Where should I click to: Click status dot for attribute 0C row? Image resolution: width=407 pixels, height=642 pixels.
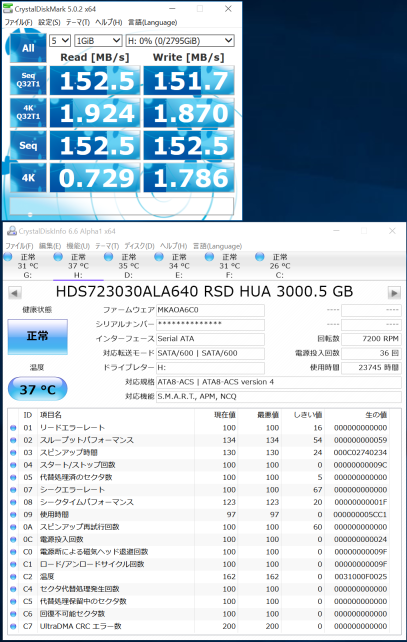(x=13, y=540)
